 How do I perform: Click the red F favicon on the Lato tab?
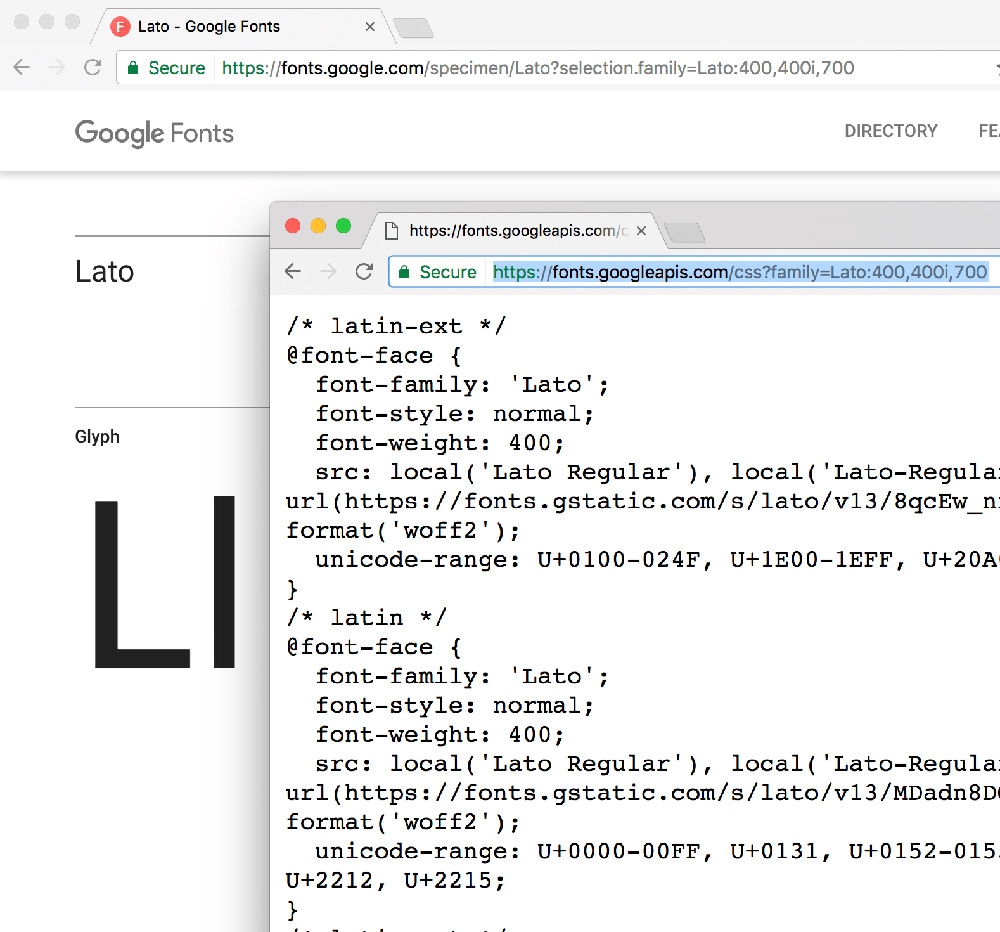120,27
